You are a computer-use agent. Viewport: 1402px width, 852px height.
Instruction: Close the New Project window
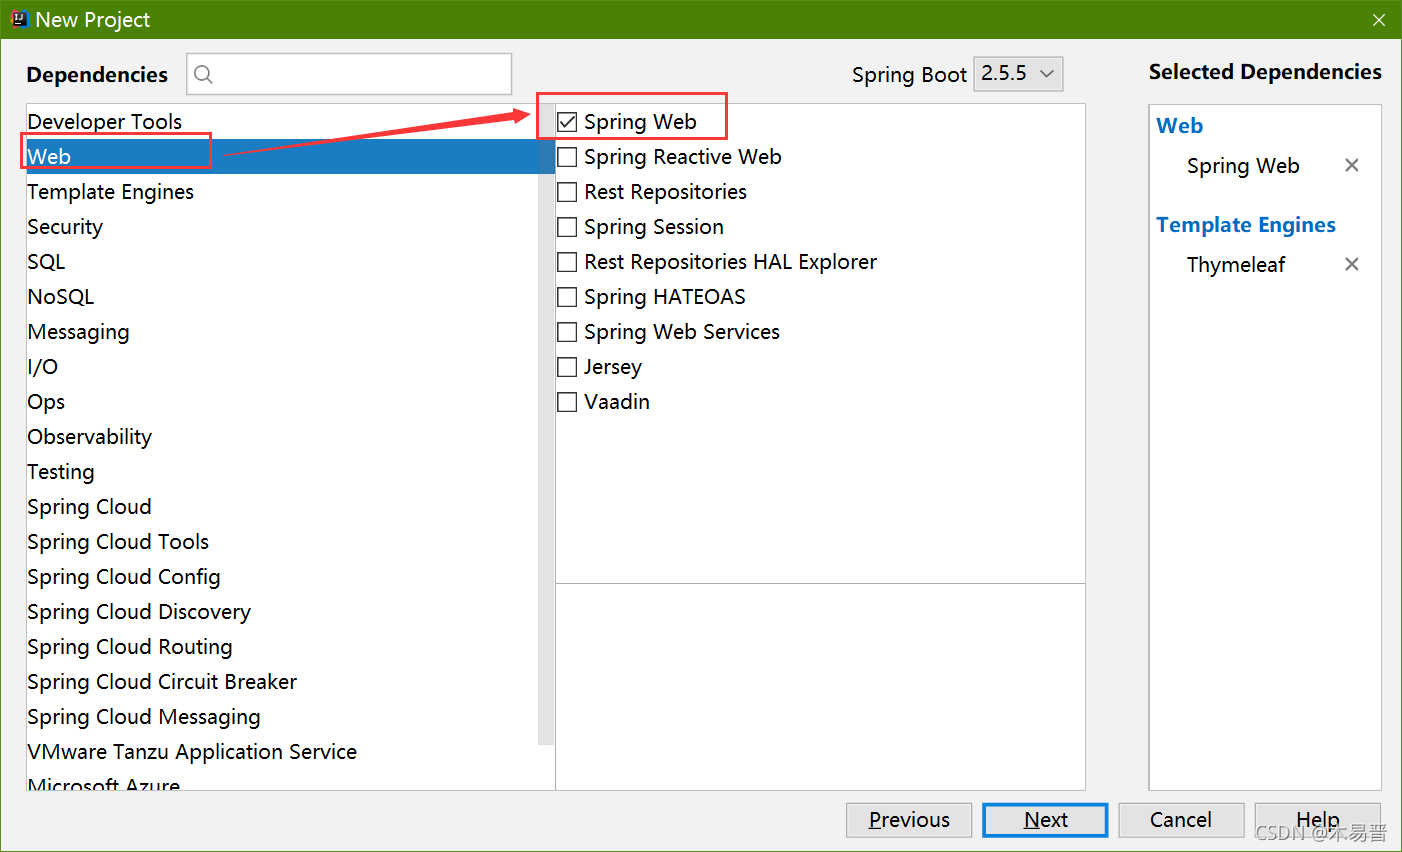pyautogui.click(x=1379, y=20)
